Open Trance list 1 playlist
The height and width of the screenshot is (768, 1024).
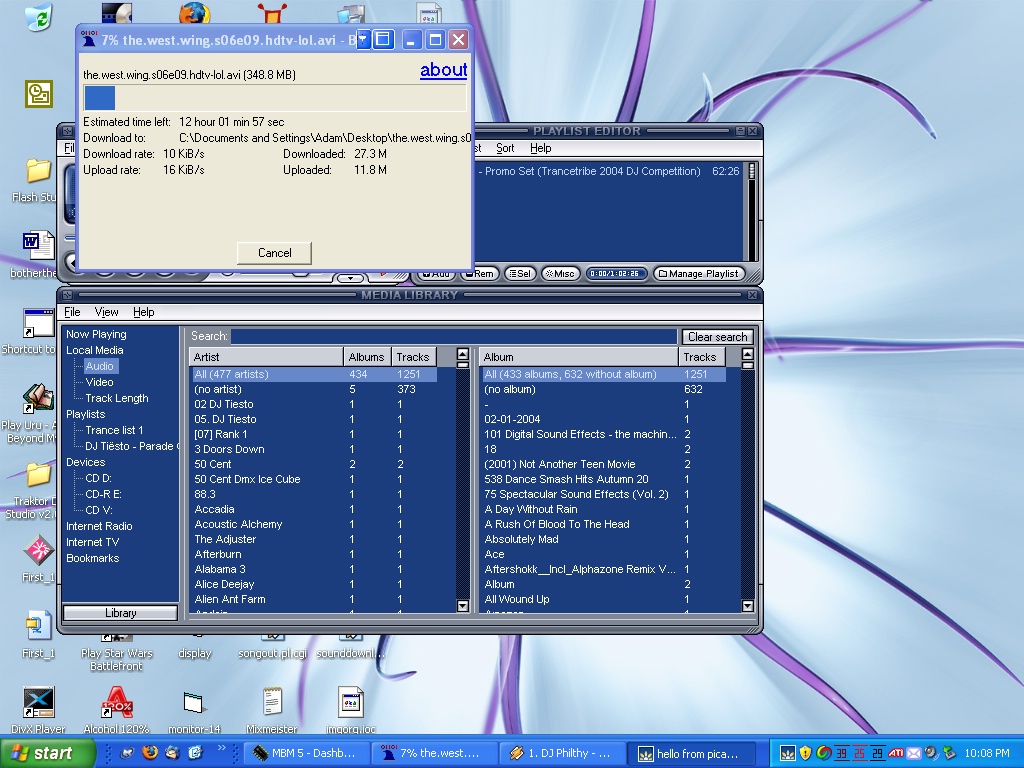pyautogui.click(x=114, y=430)
